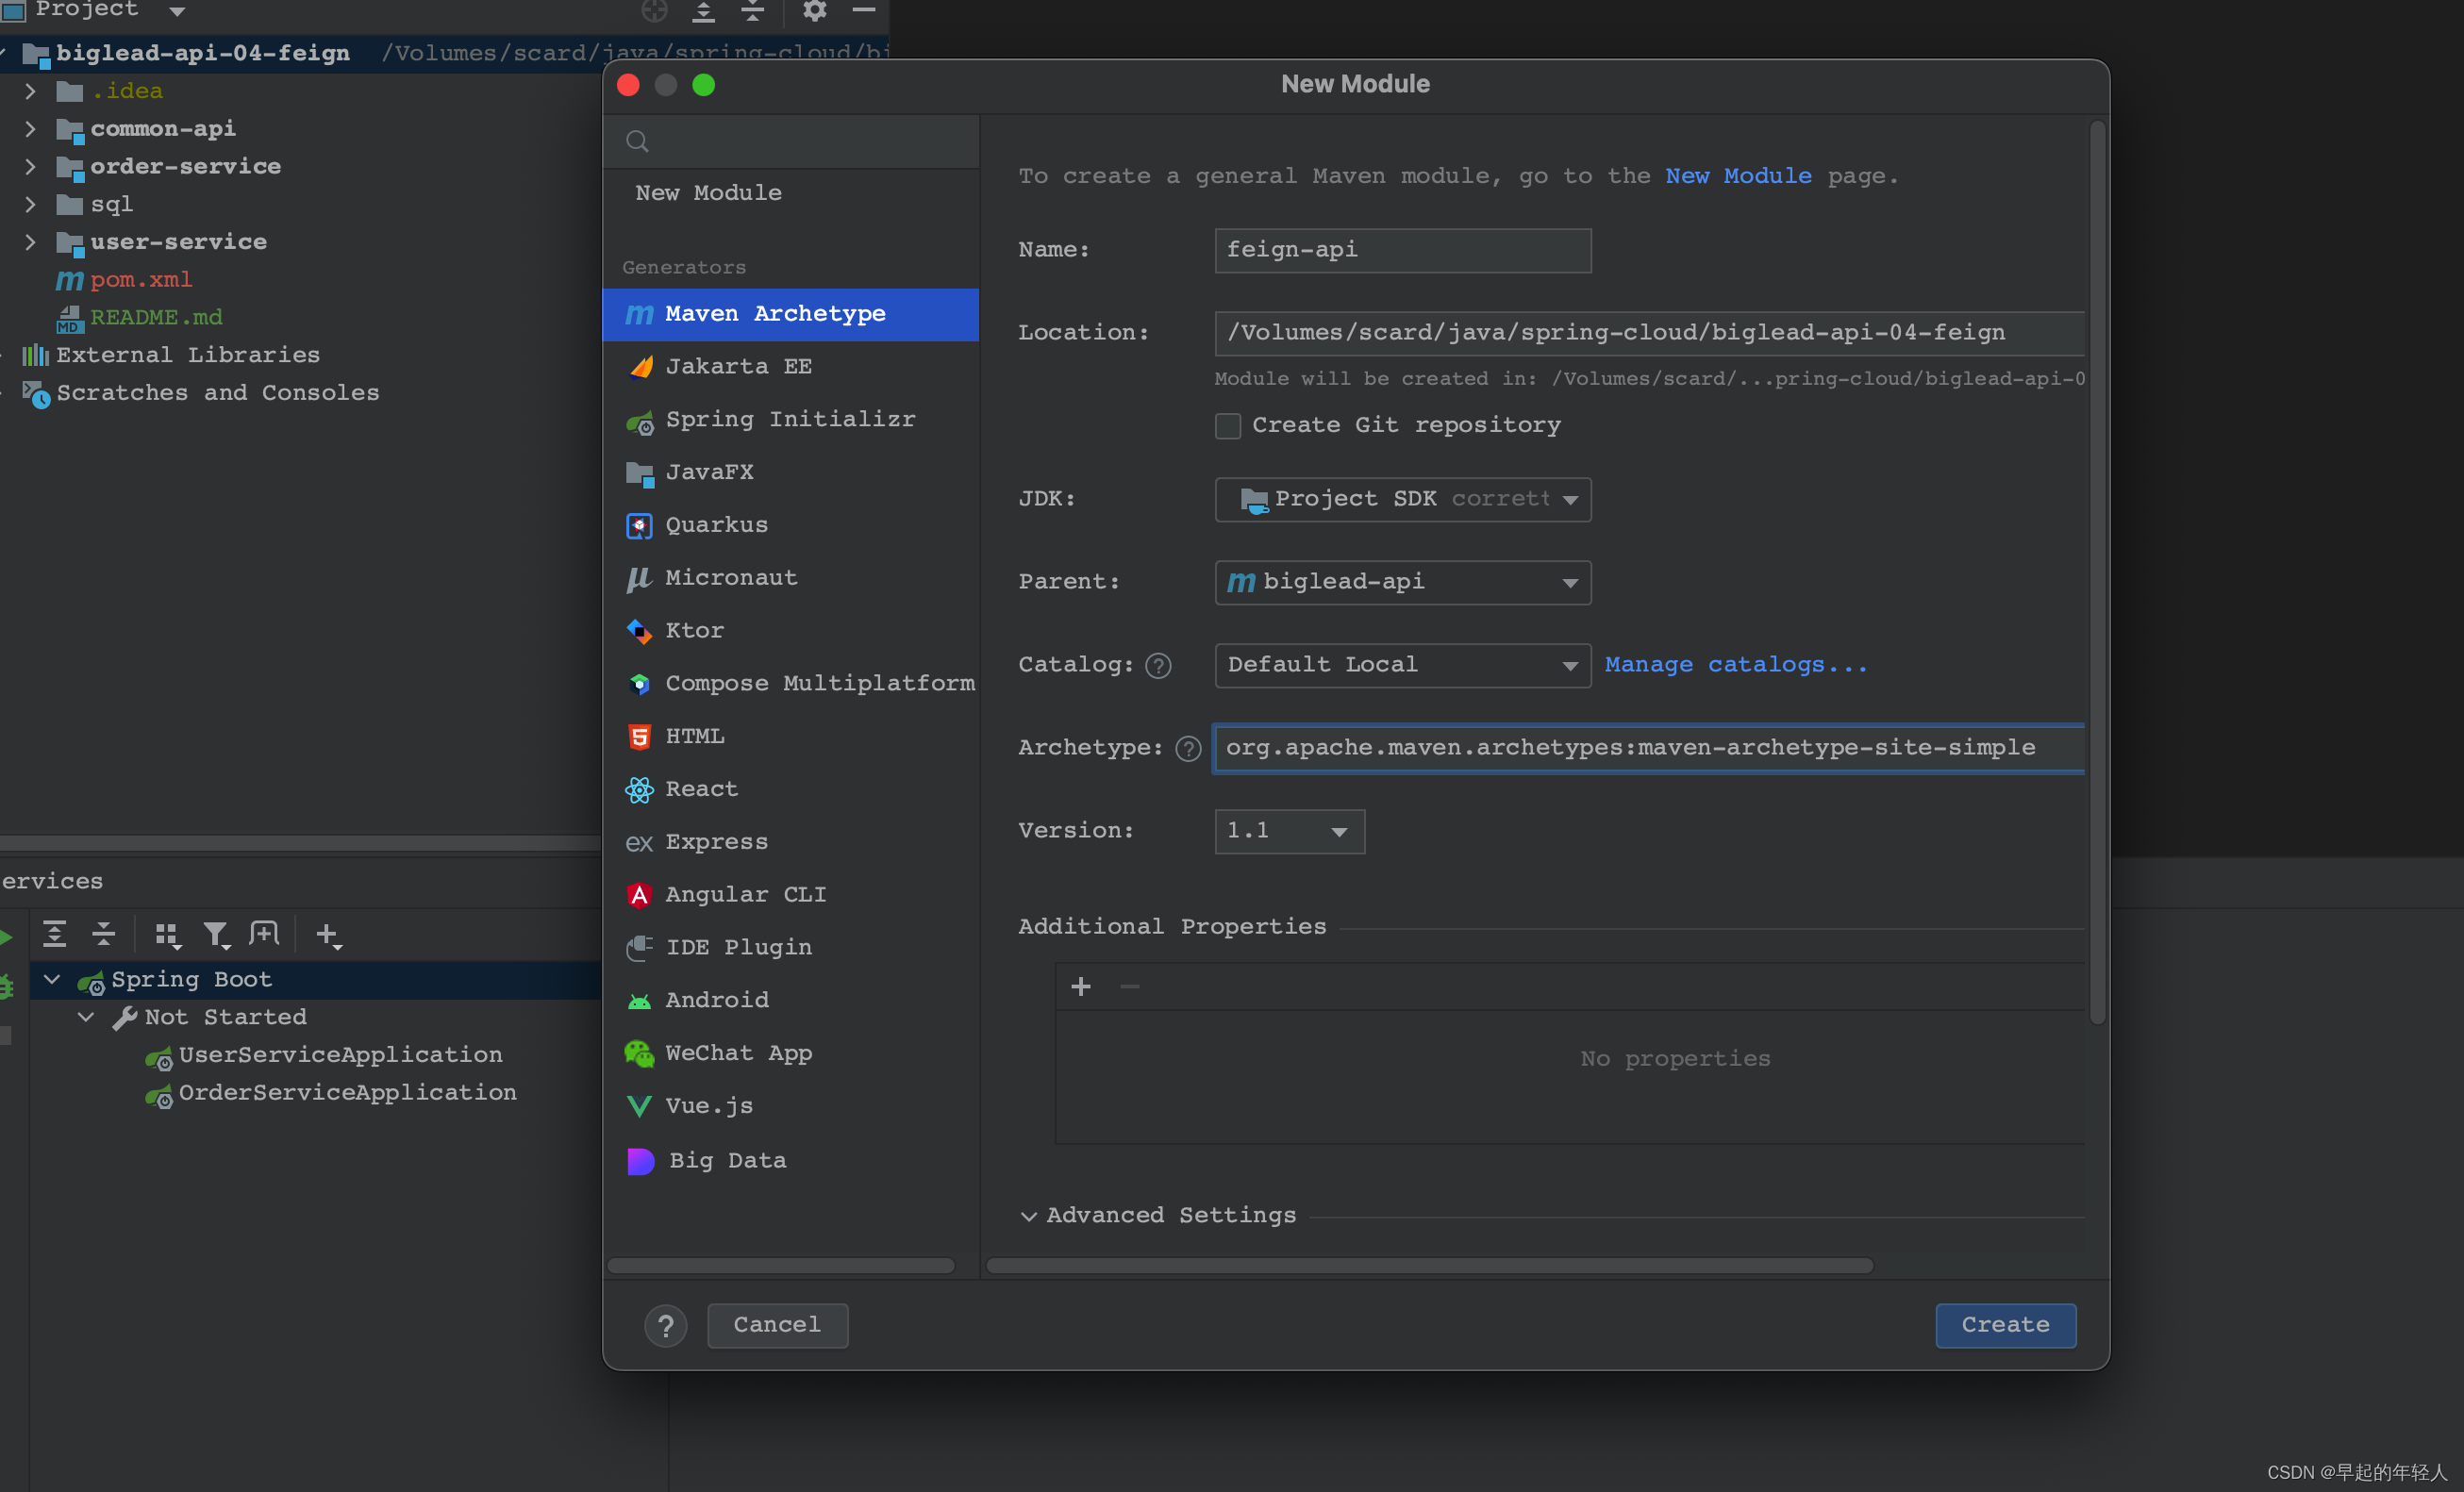This screenshot has height=1492, width=2464.
Task: Toggle Create Git repository checkbox
Action: pos(1228,426)
